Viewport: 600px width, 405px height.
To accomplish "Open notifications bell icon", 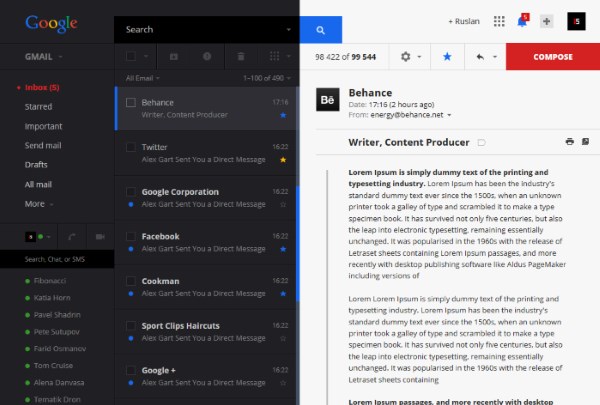I will (x=522, y=21).
